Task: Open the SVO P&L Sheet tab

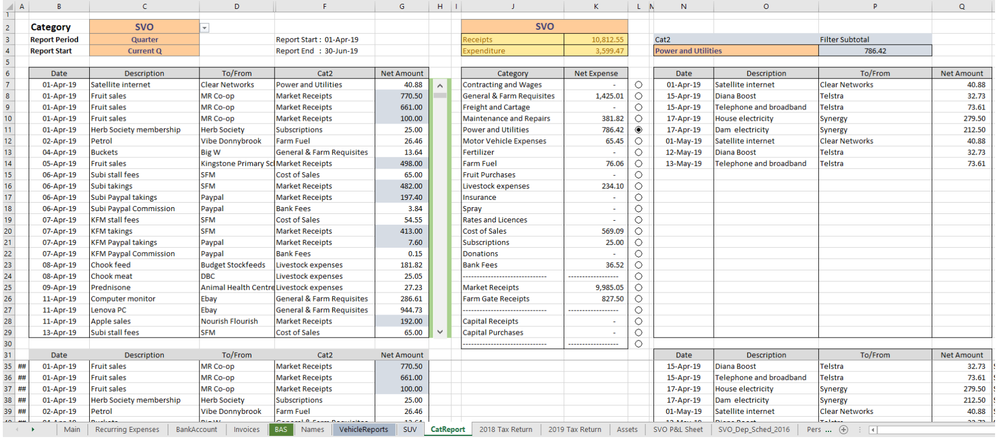Action: pyautogui.click(x=678, y=430)
